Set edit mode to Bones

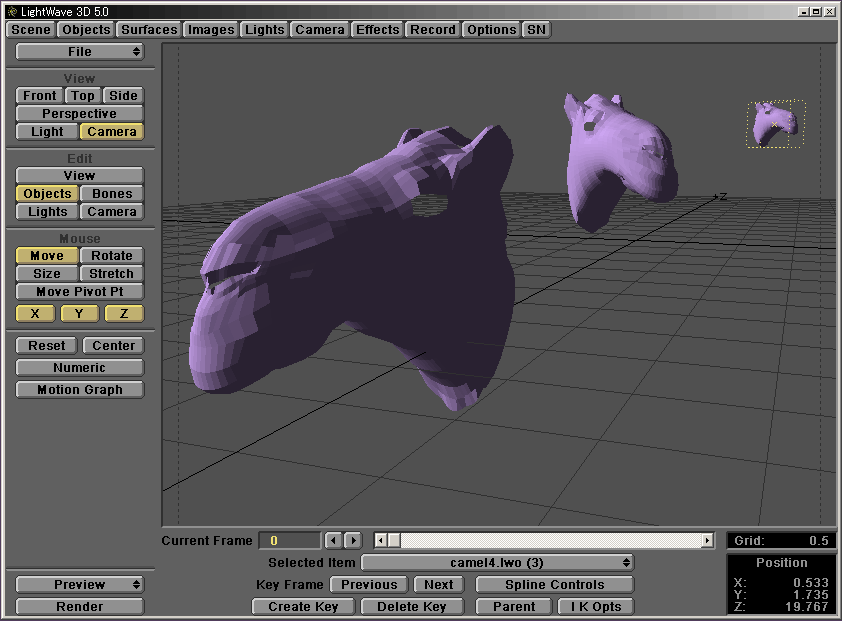pyautogui.click(x=112, y=194)
